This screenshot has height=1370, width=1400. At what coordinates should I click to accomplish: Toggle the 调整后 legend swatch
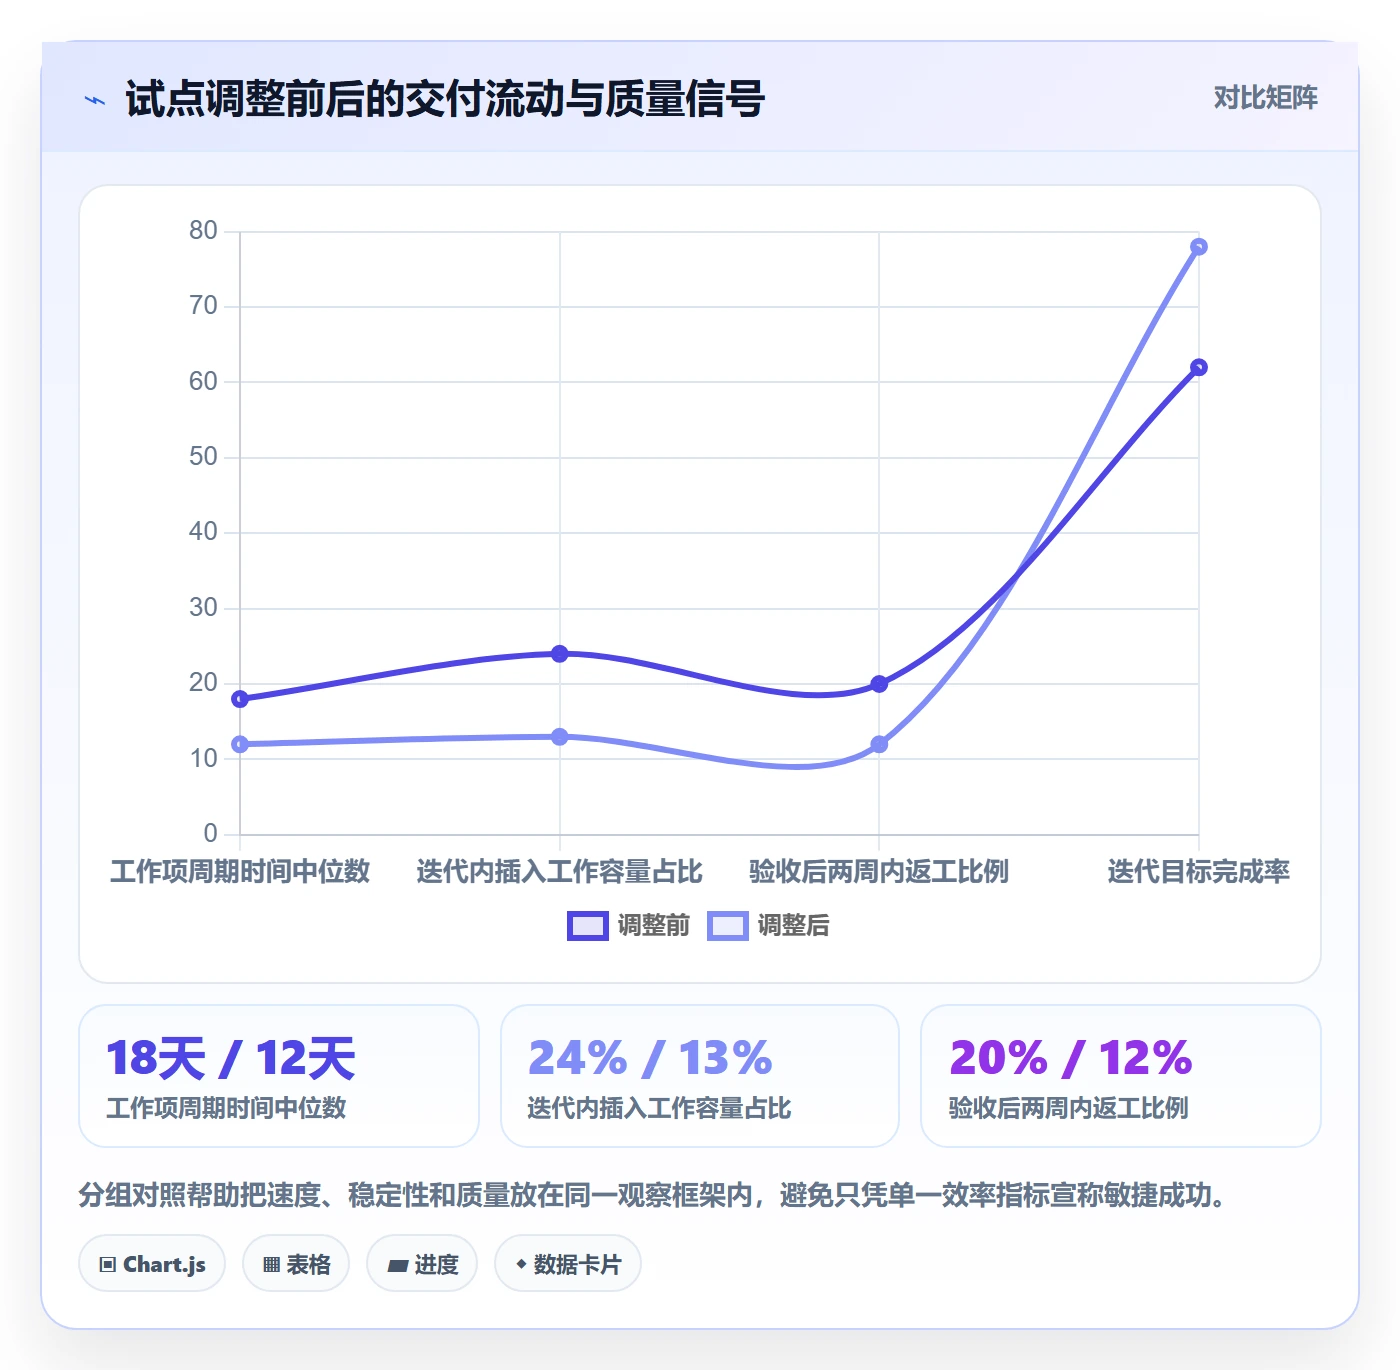pos(728,926)
